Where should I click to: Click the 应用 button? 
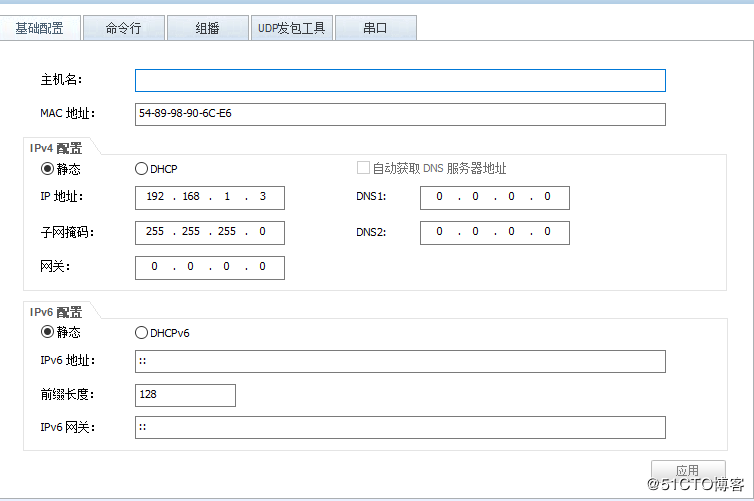coord(688,470)
